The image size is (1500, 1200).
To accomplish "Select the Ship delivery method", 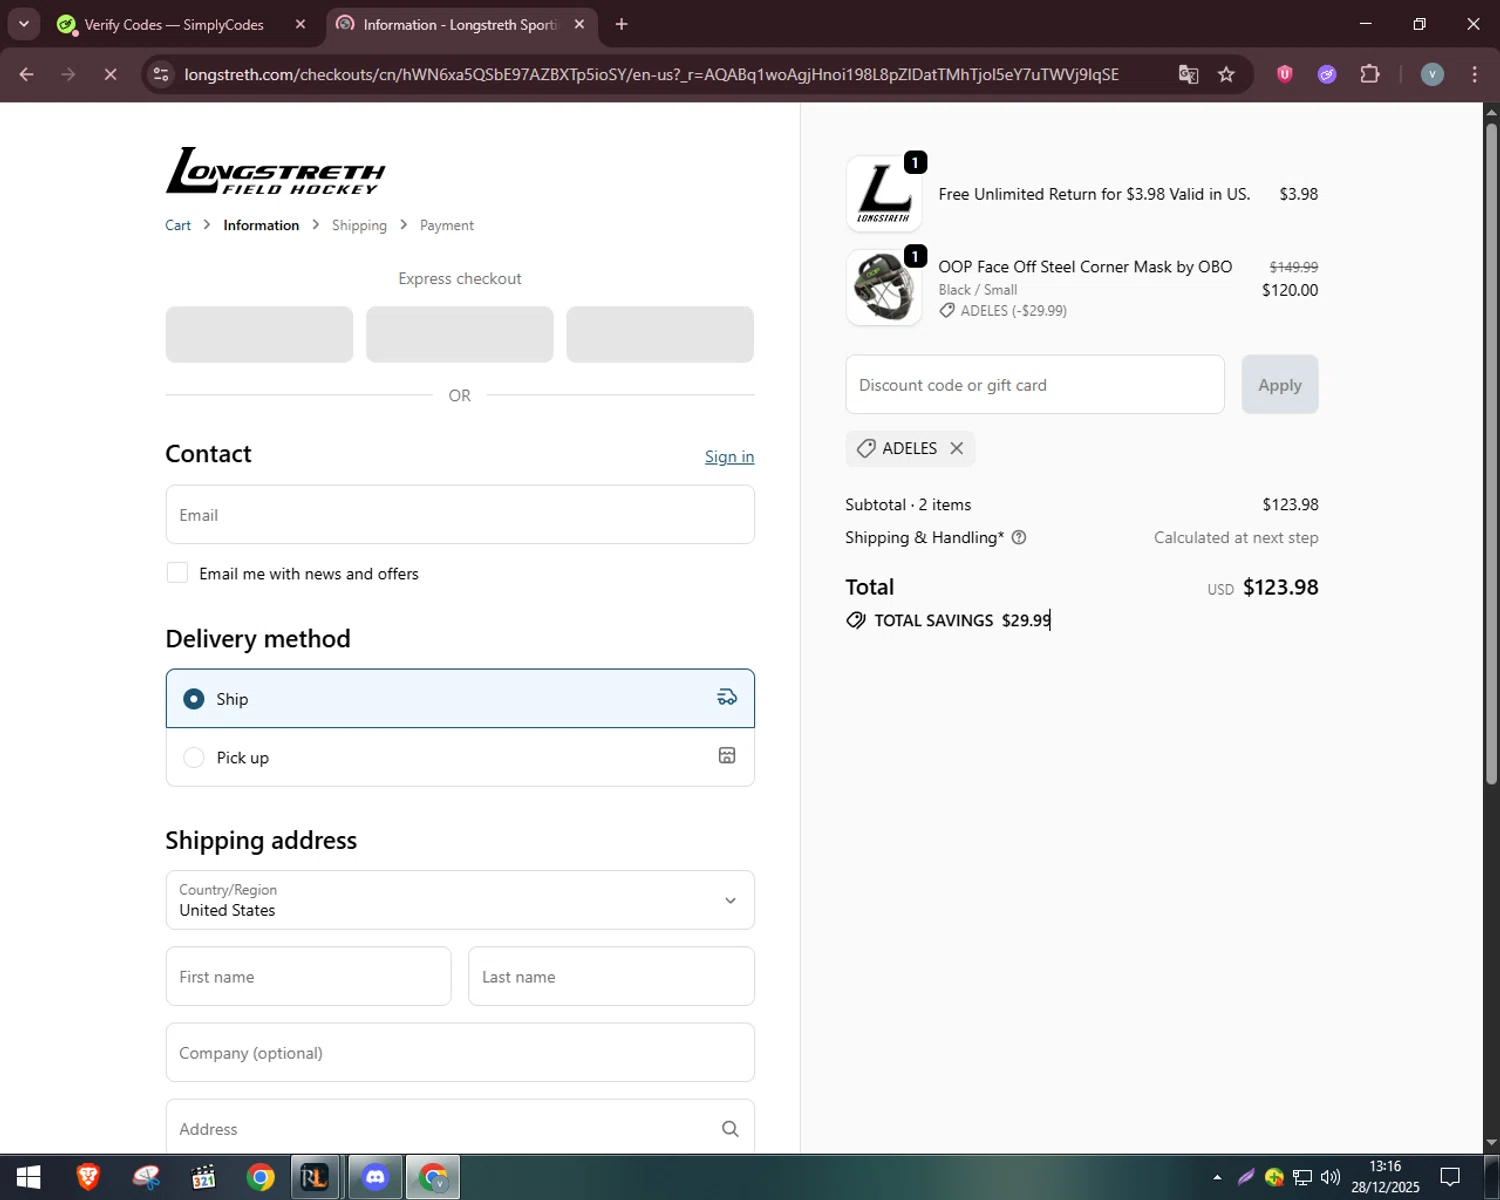I will coord(460,698).
